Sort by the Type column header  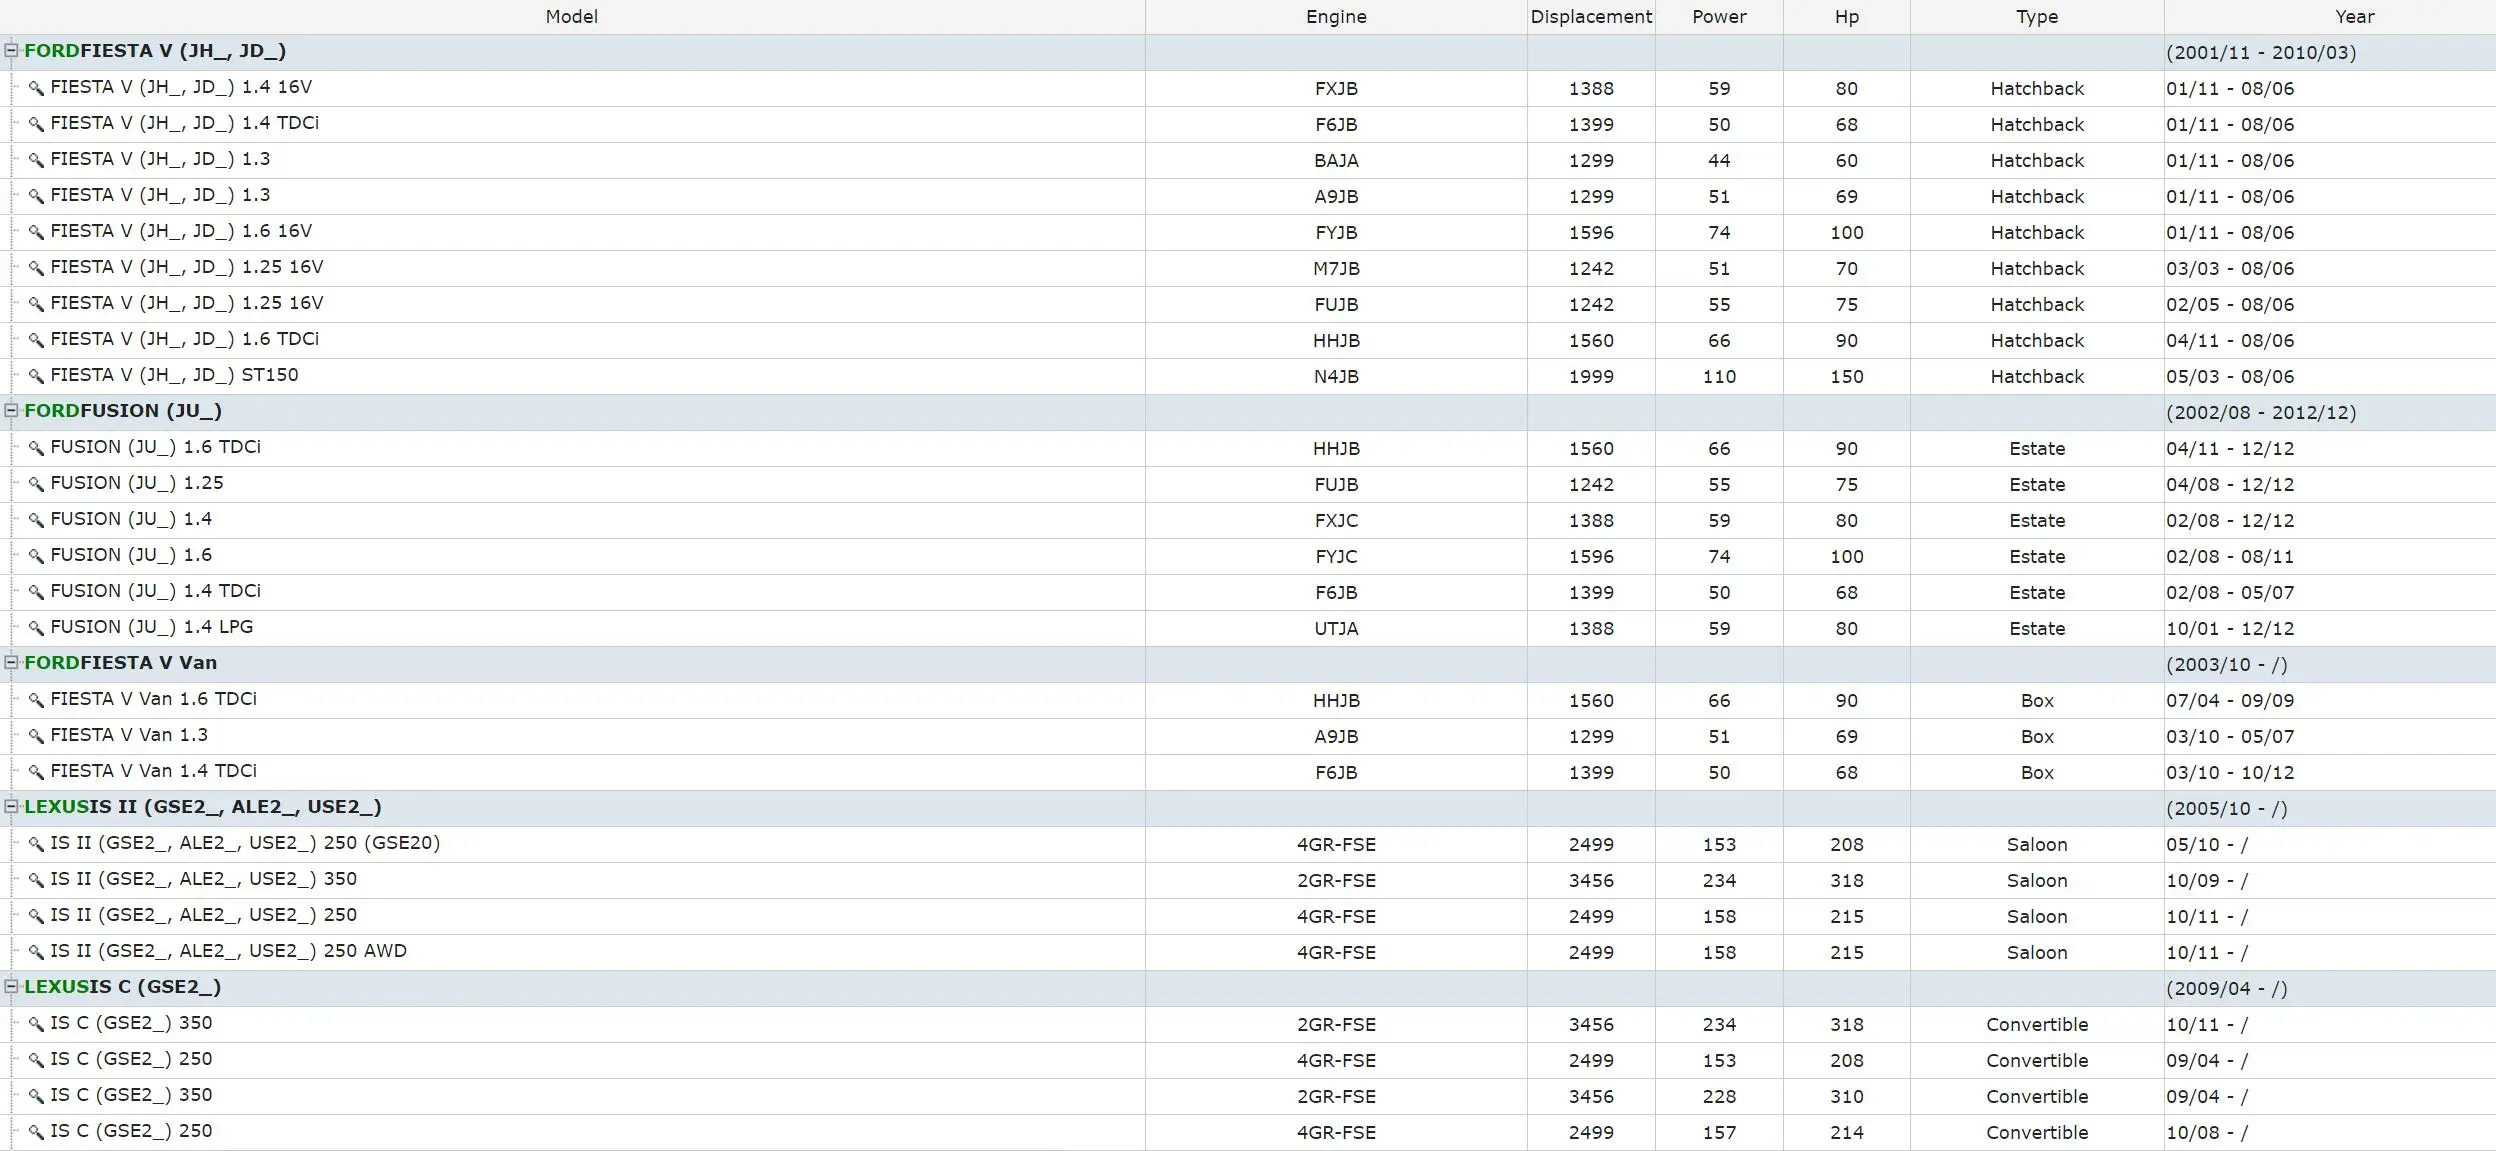[x=2037, y=17]
